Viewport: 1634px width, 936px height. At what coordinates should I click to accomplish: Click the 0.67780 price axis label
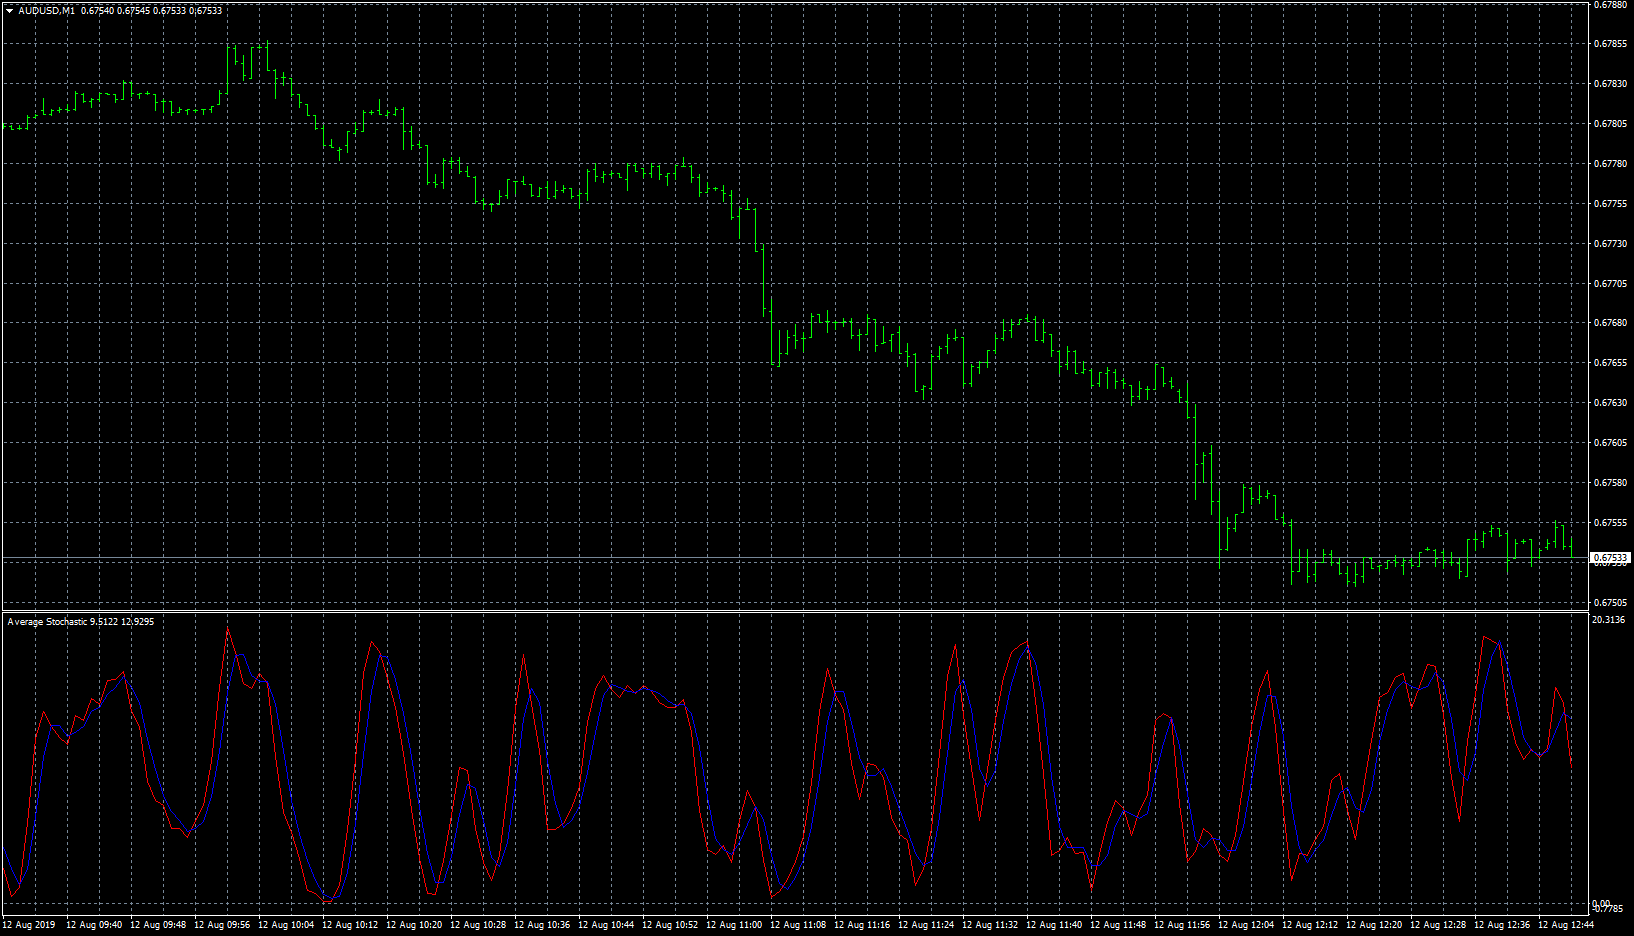[1610, 164]
